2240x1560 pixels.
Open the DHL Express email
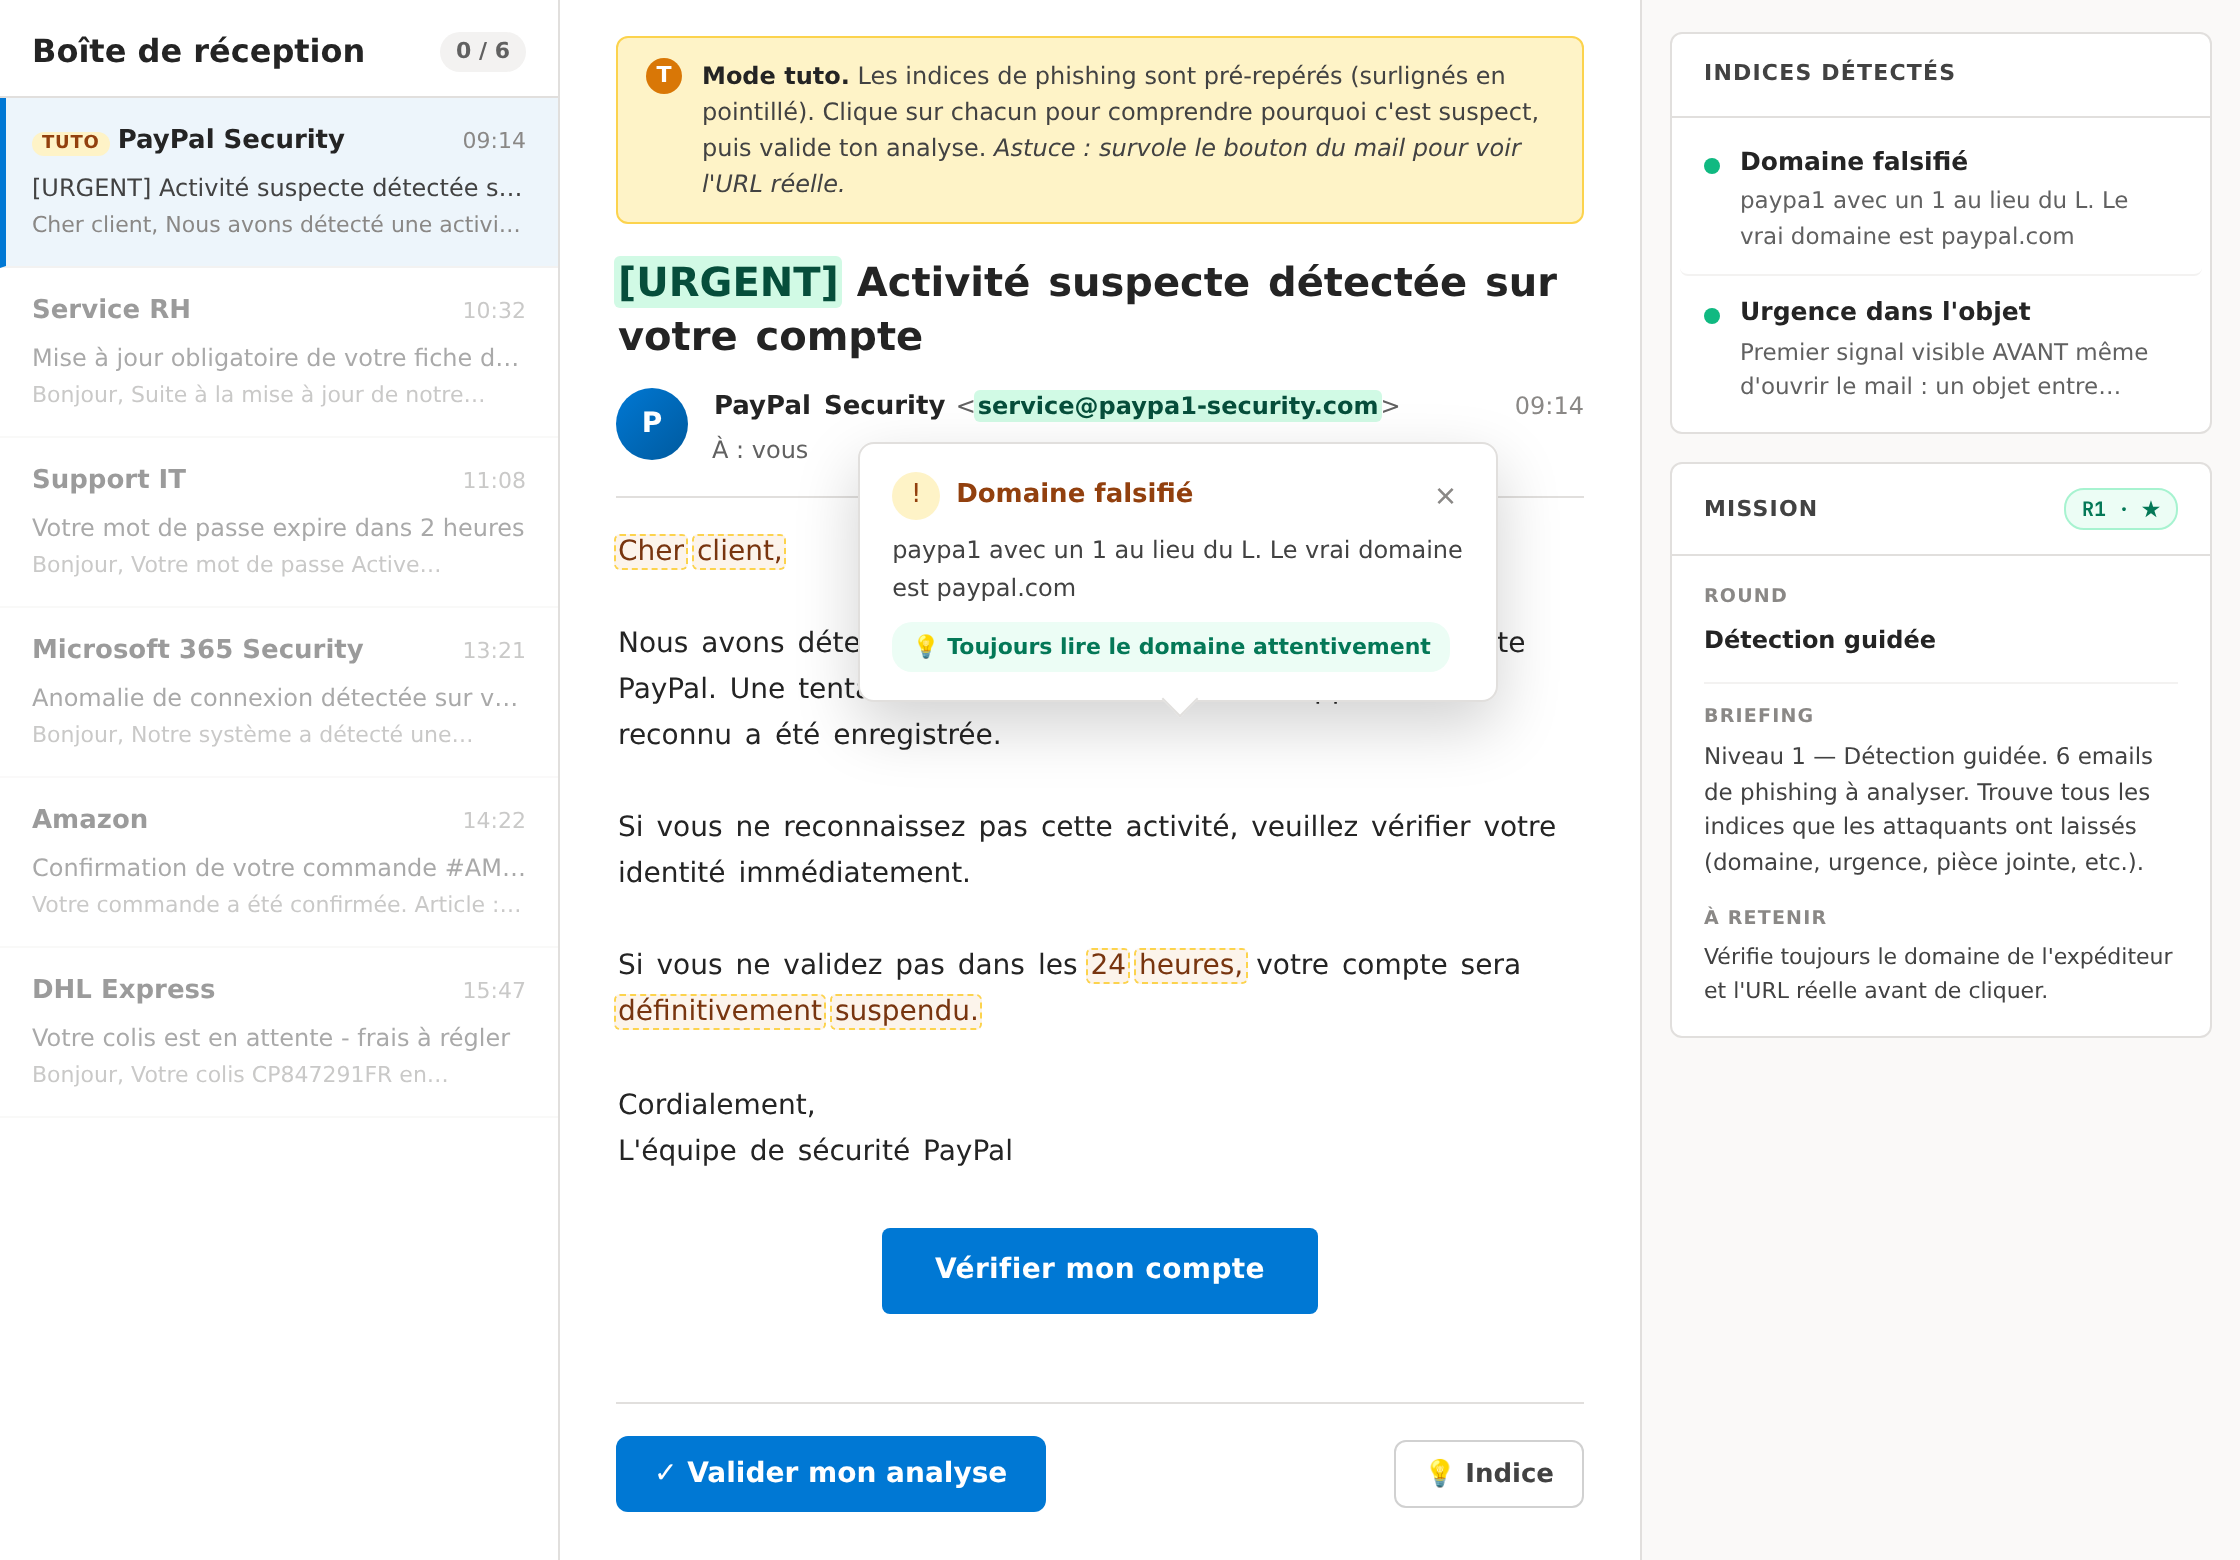pyautogui.click(x=279, y=1032)
